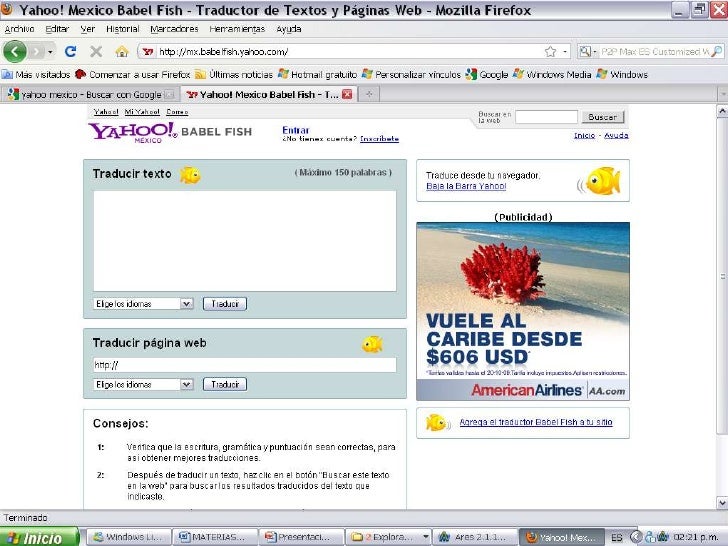Go back with the green arrow button
The width and height of the screenshot is (728, 546).
click(x=14, y=51)
